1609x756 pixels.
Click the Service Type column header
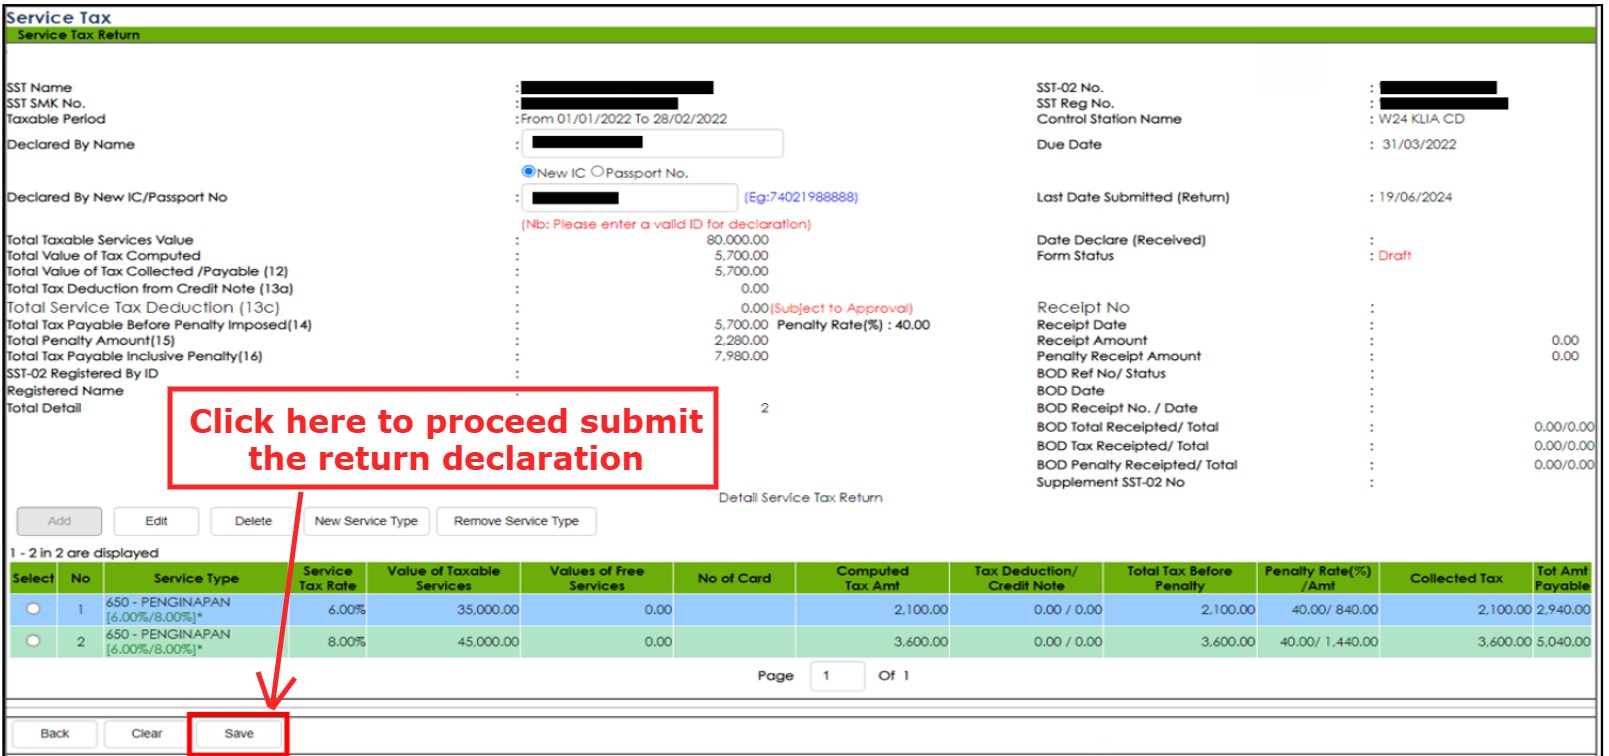coord(196,578)
